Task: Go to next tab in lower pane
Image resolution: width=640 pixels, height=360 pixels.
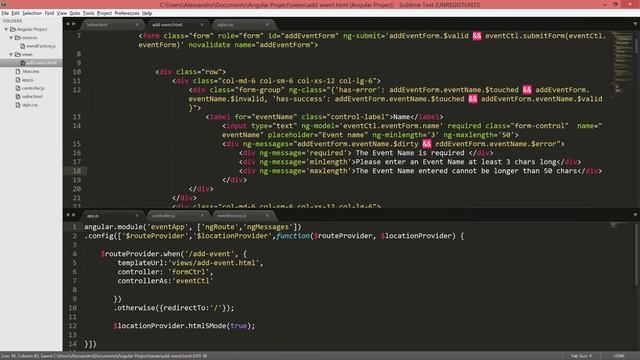Action: pyautogui.click(x=74, y=215)
